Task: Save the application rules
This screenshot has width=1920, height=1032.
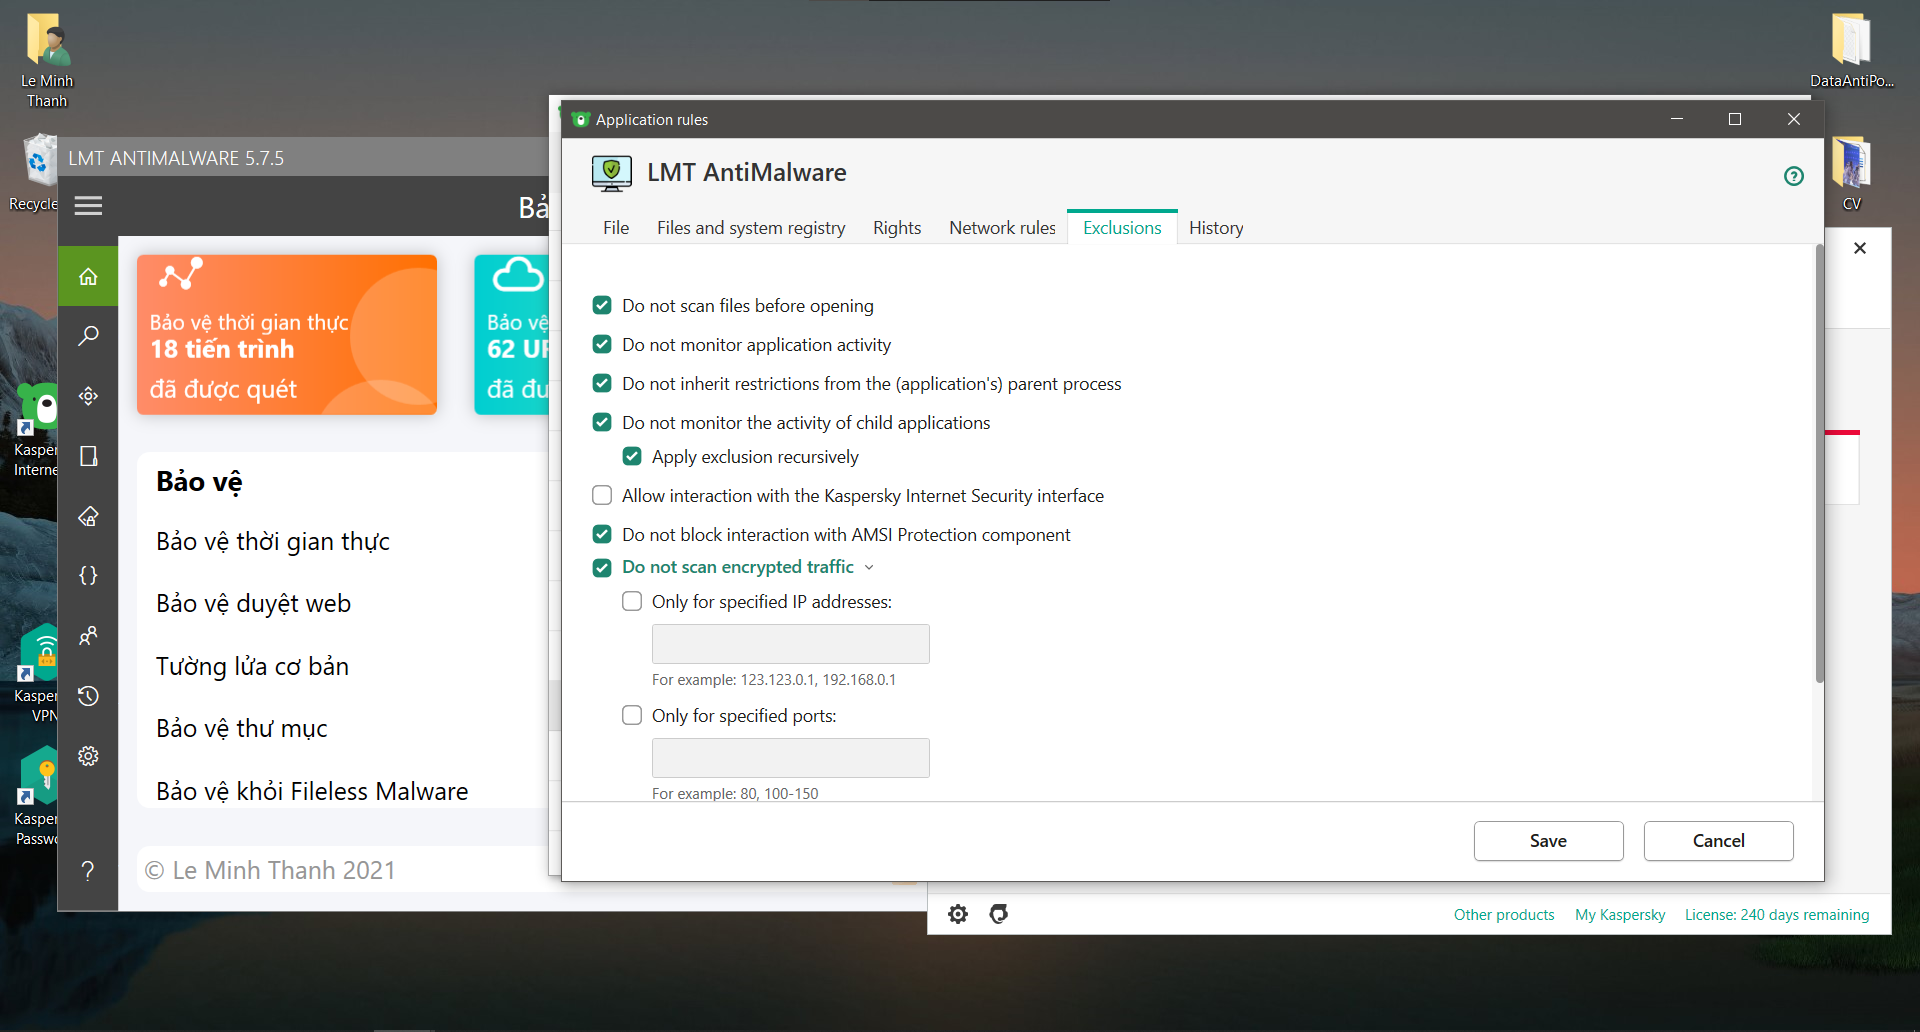Action: (x=1548, y=841)
